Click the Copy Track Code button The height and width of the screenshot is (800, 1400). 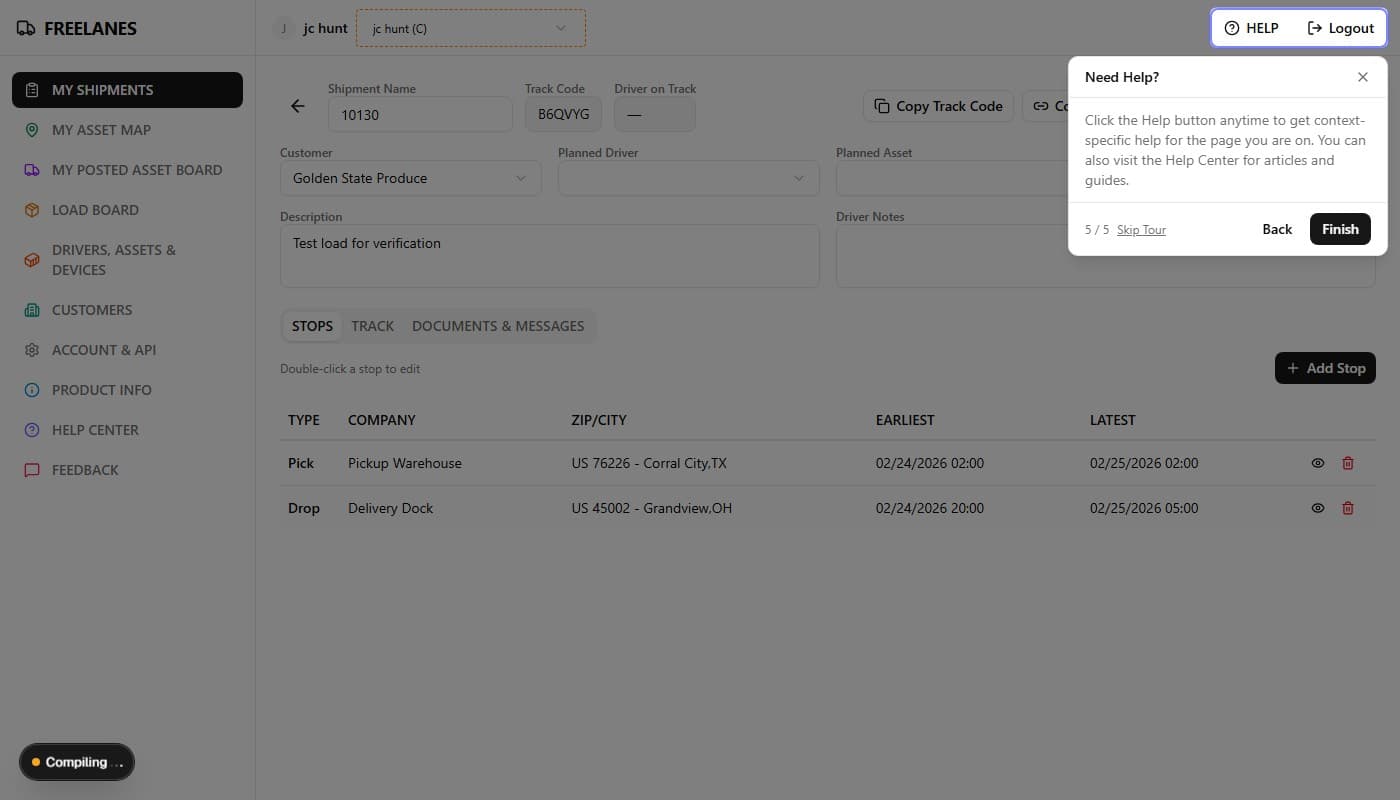pyautogui.click(x=938, y=106)
